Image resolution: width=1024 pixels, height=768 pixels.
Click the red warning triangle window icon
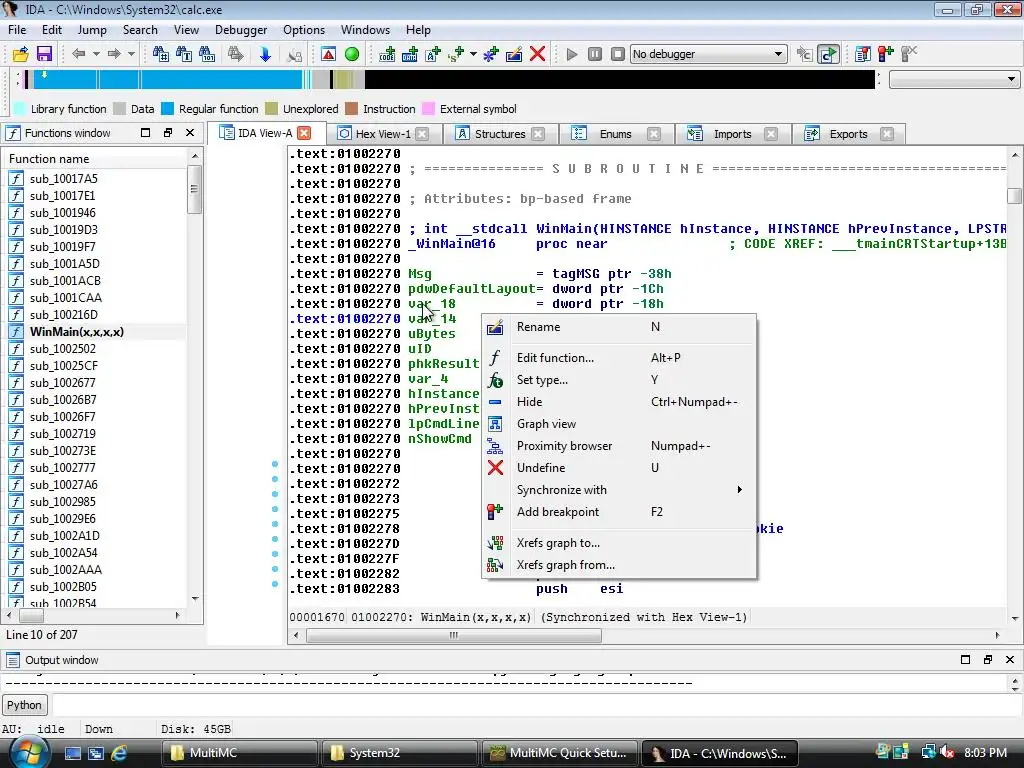click(x=328, y=54)
